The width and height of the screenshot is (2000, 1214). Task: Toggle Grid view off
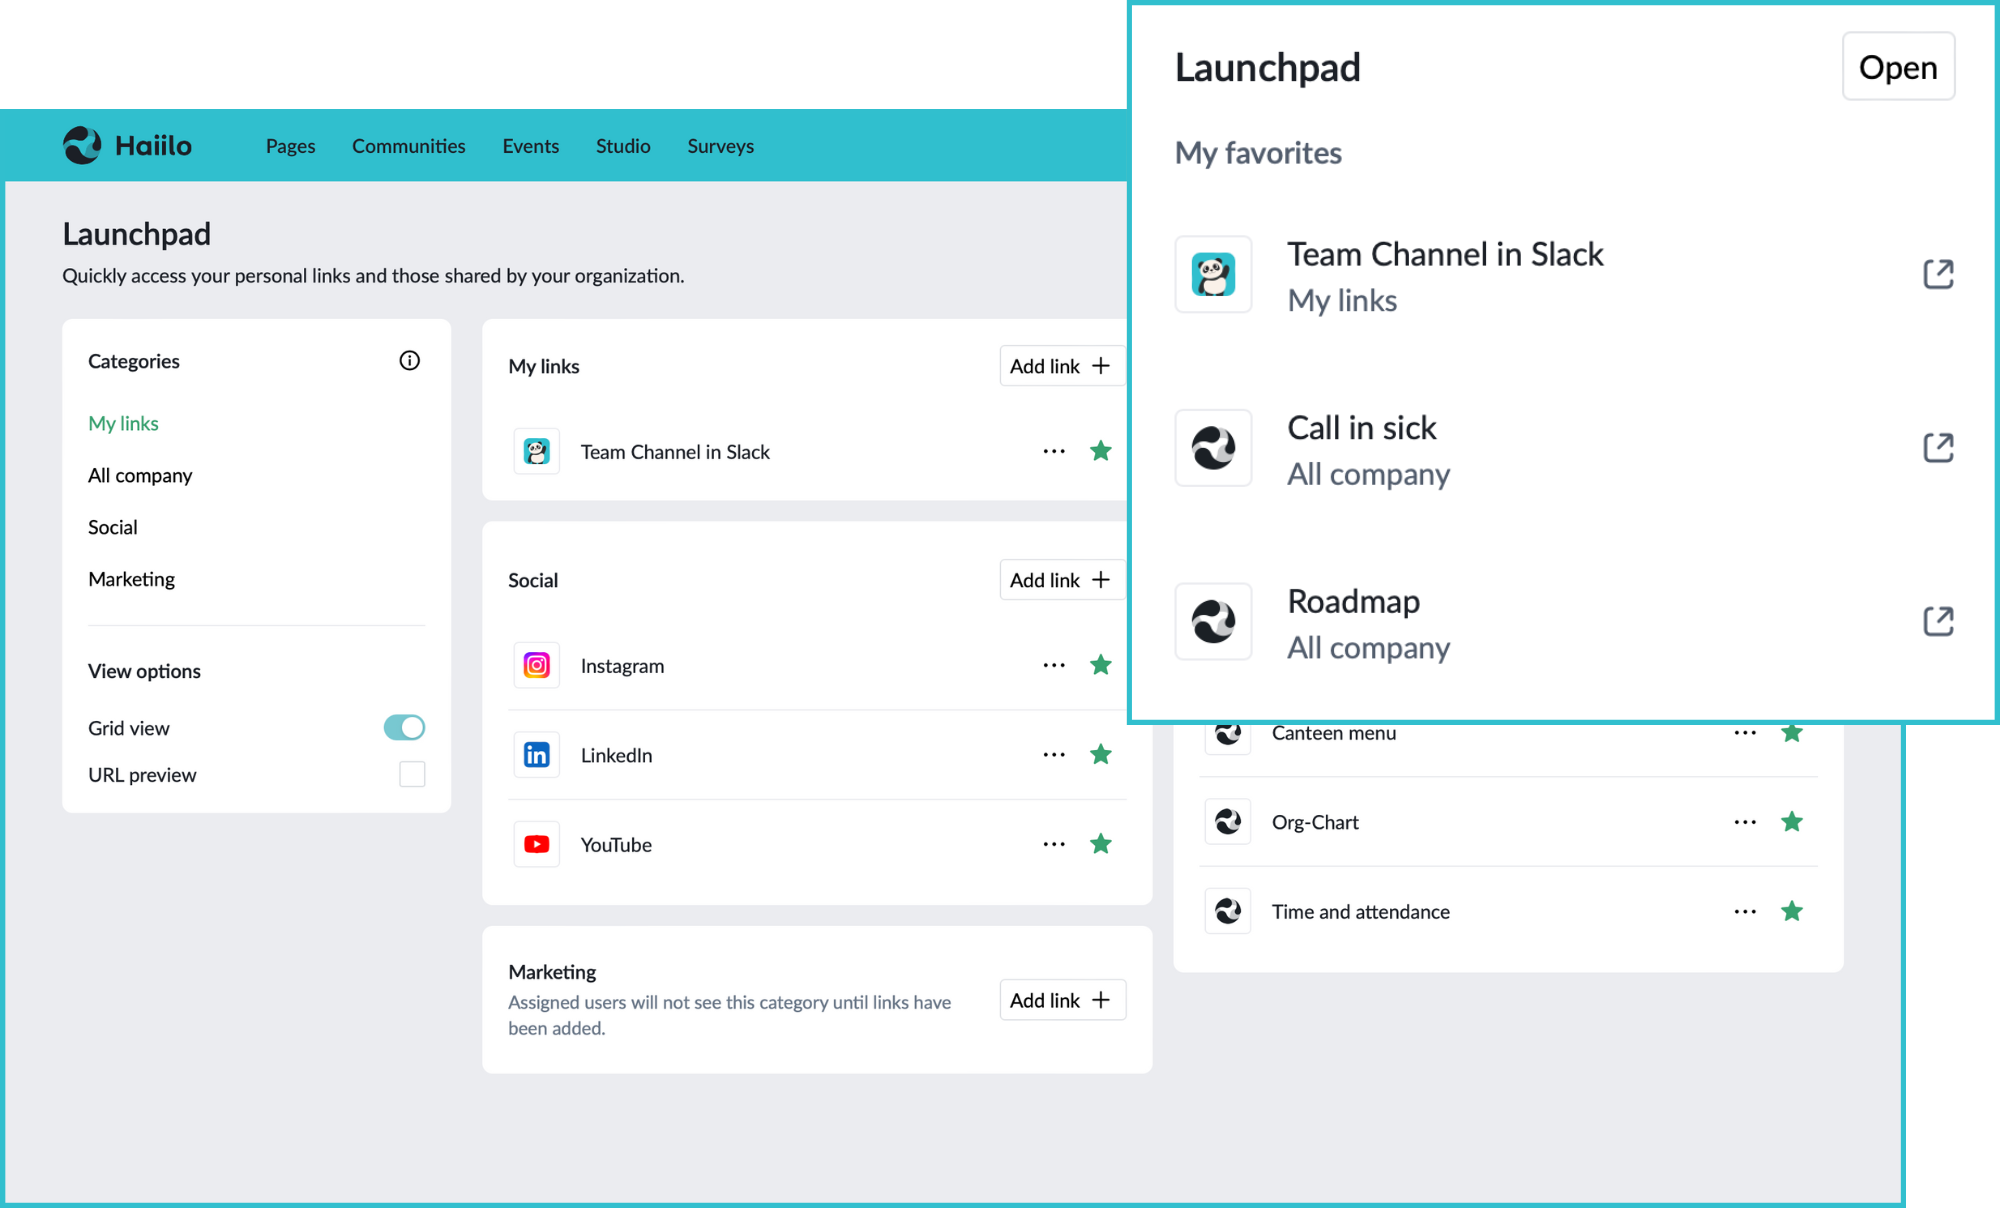point(403,727)
